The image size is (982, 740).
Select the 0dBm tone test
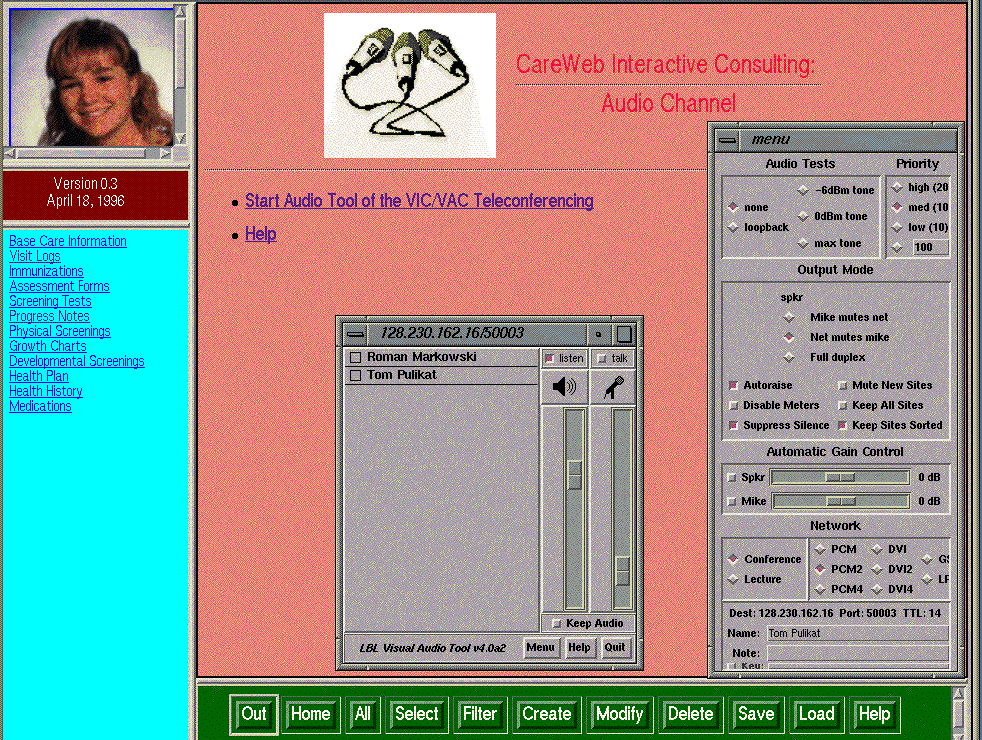[803, 217]
